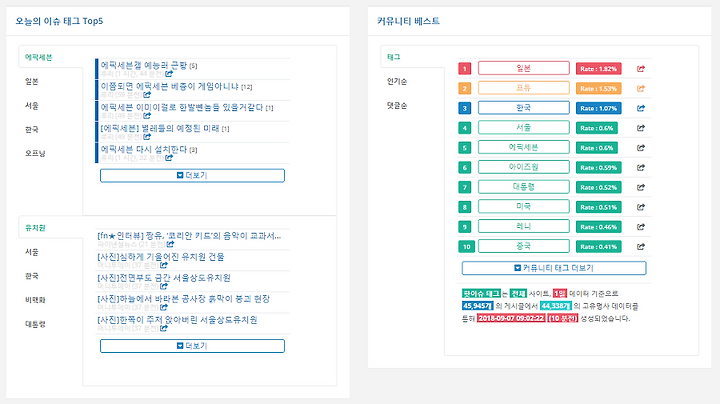Screen dimensions: 720x404
Task: Click the blue share icon for rank 3
Action: point(641,108)
